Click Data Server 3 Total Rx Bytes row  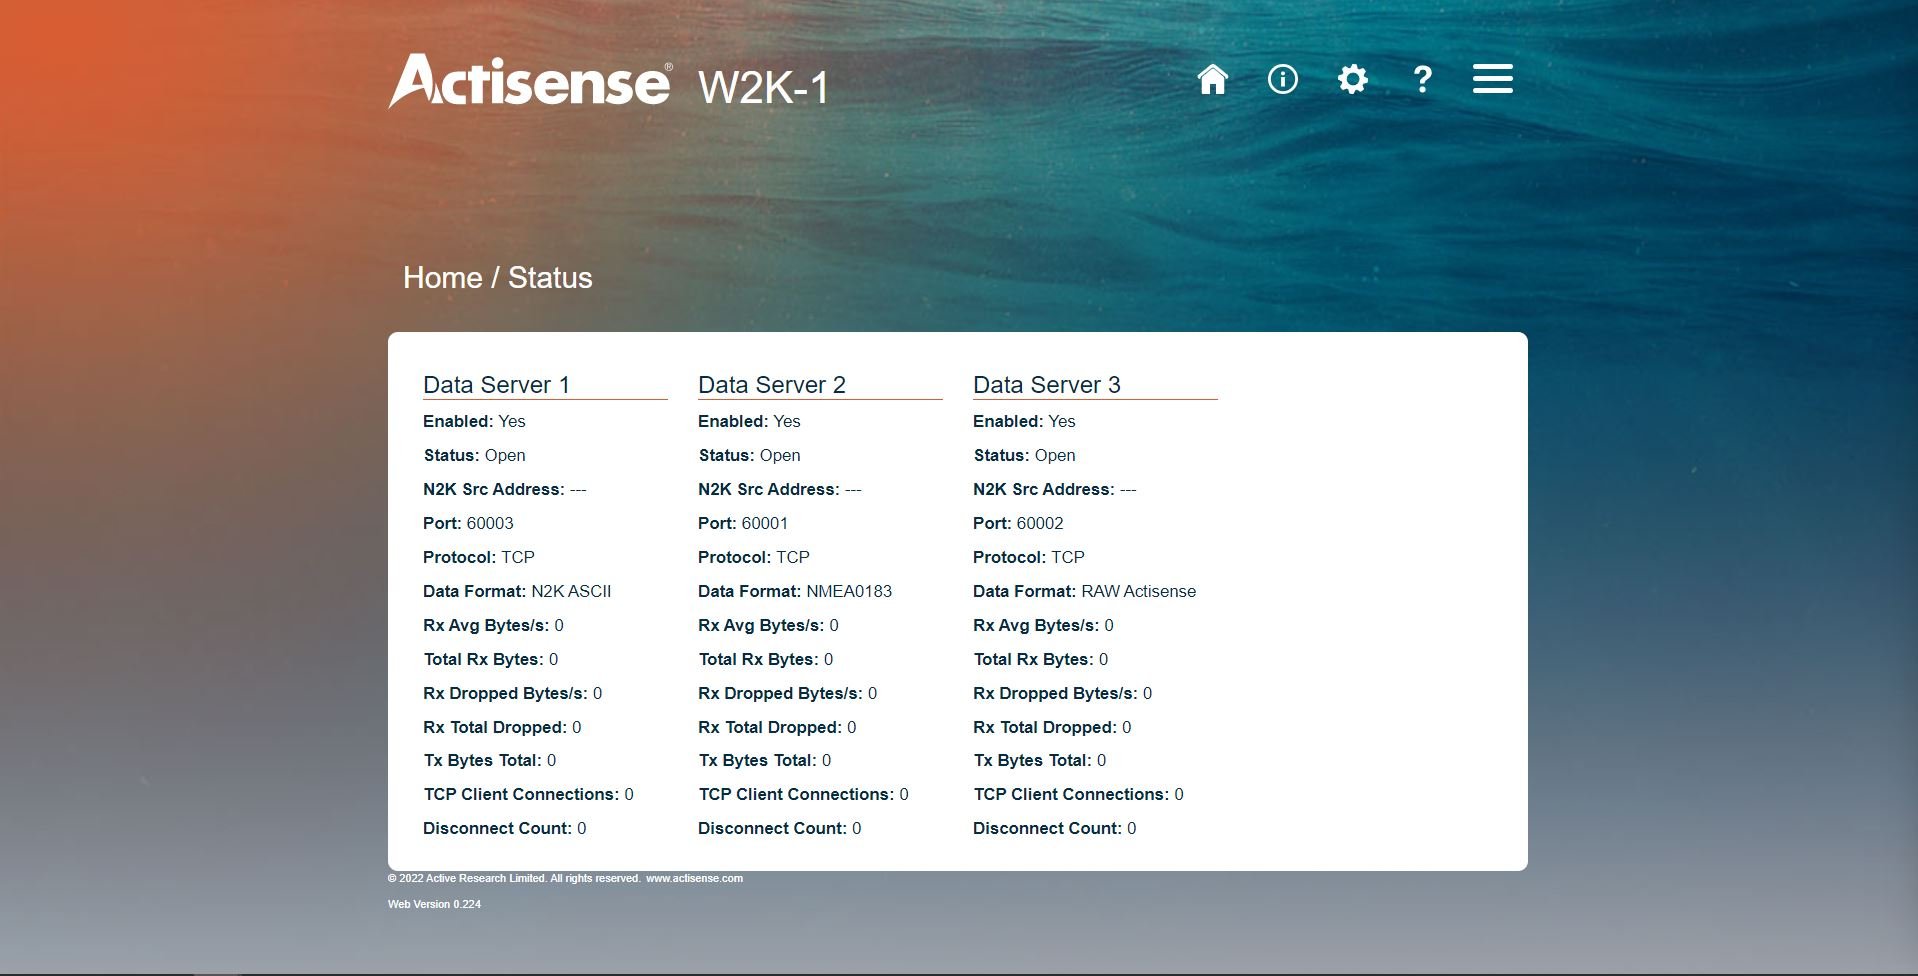(x=1040, y=659)
